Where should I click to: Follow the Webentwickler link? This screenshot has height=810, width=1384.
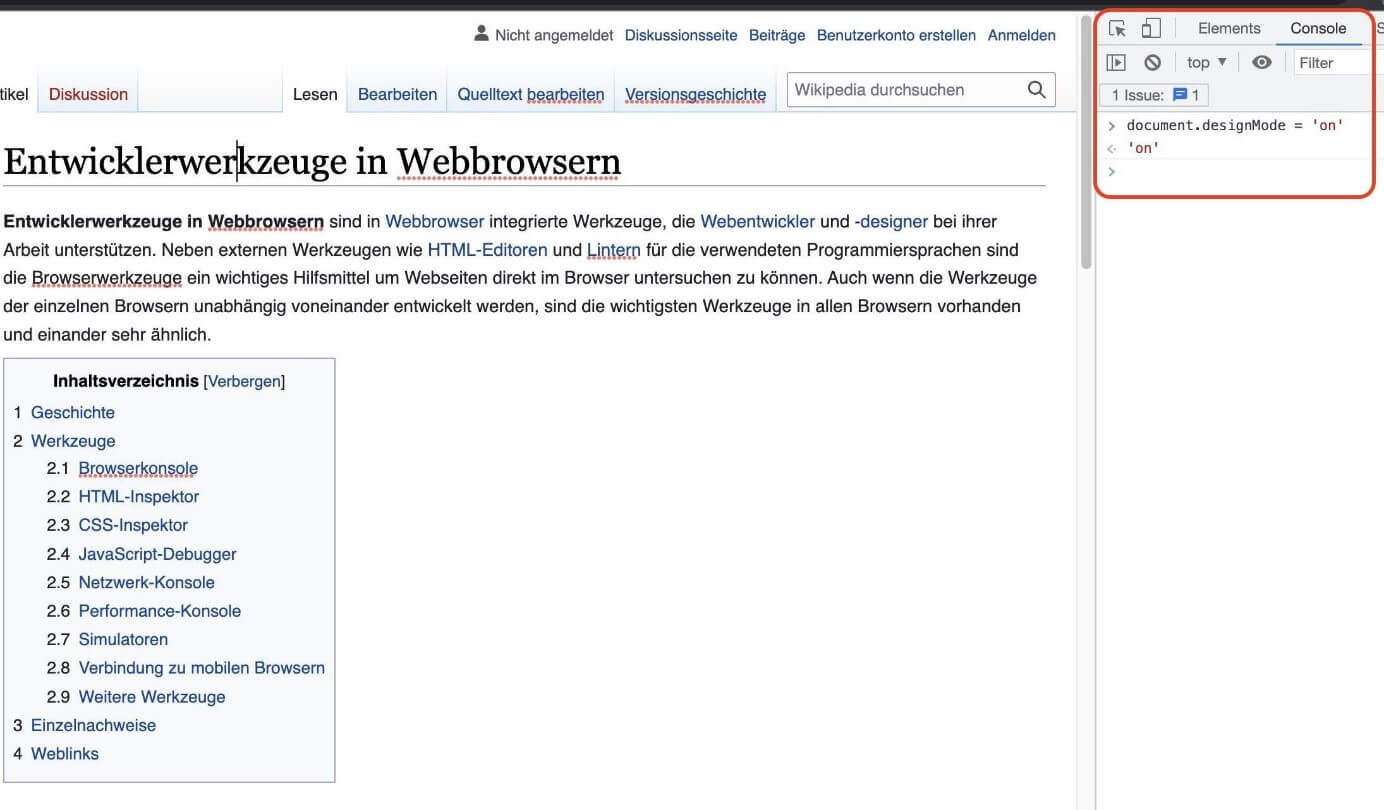point(758,221)
